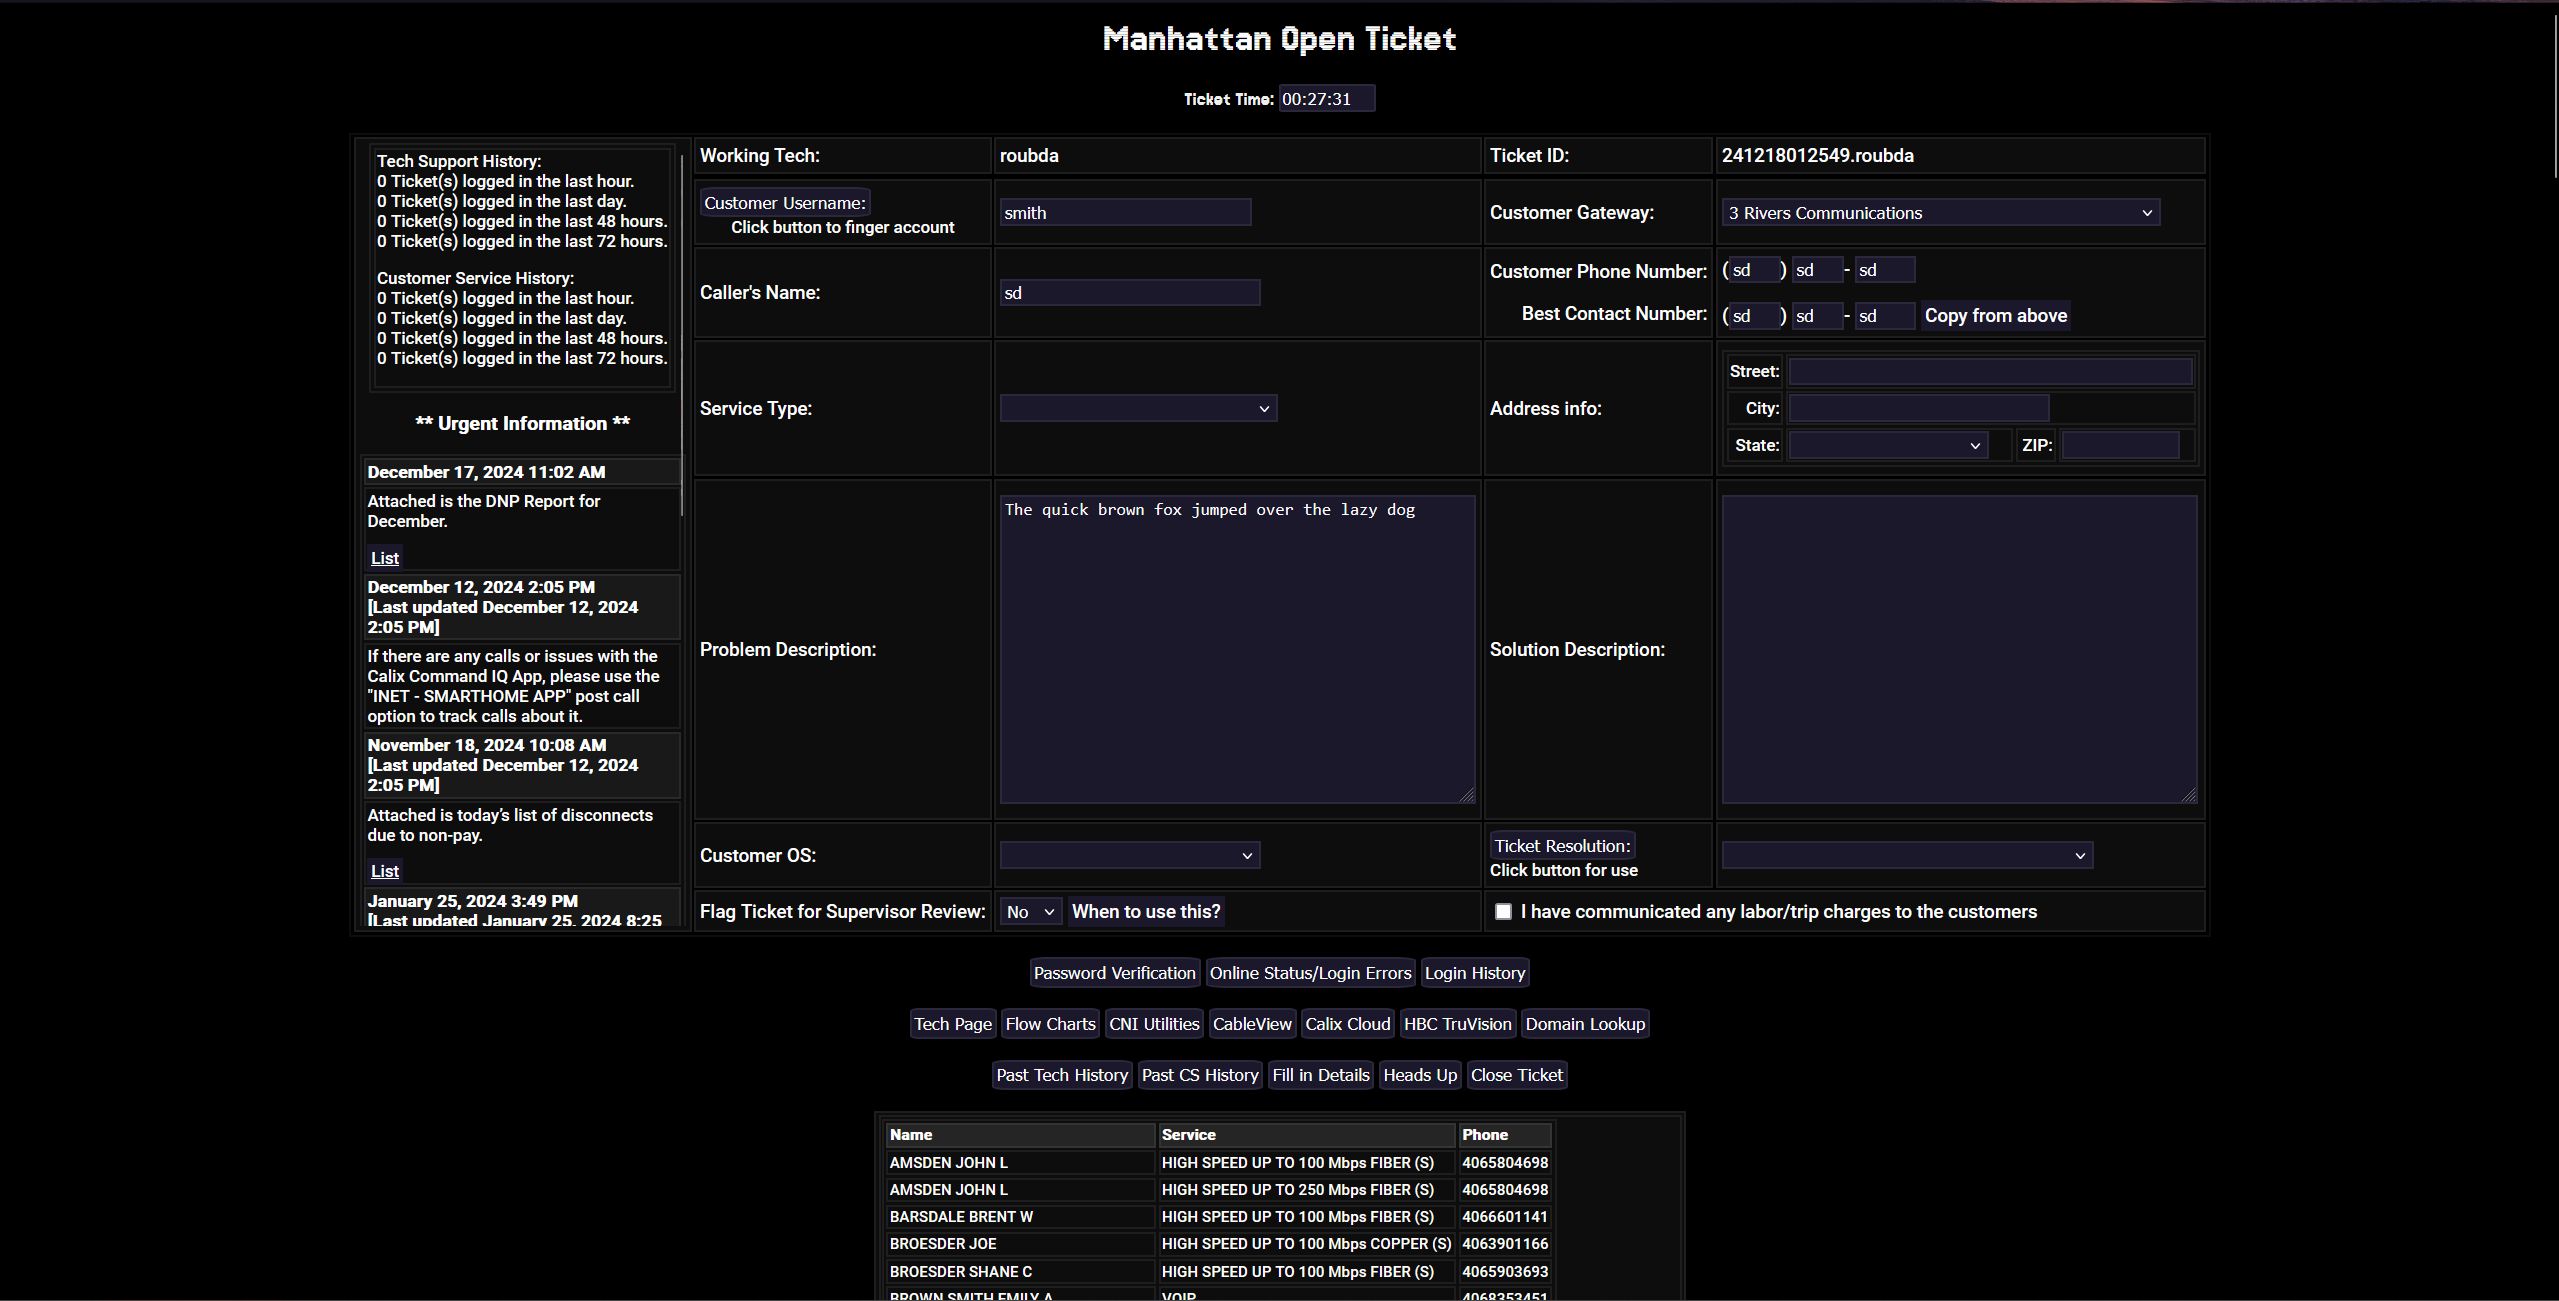The width and height of the screenshot is (2559, 1301).
Task: Click in the Solution Description text area
Action: tap(1959, 649)
